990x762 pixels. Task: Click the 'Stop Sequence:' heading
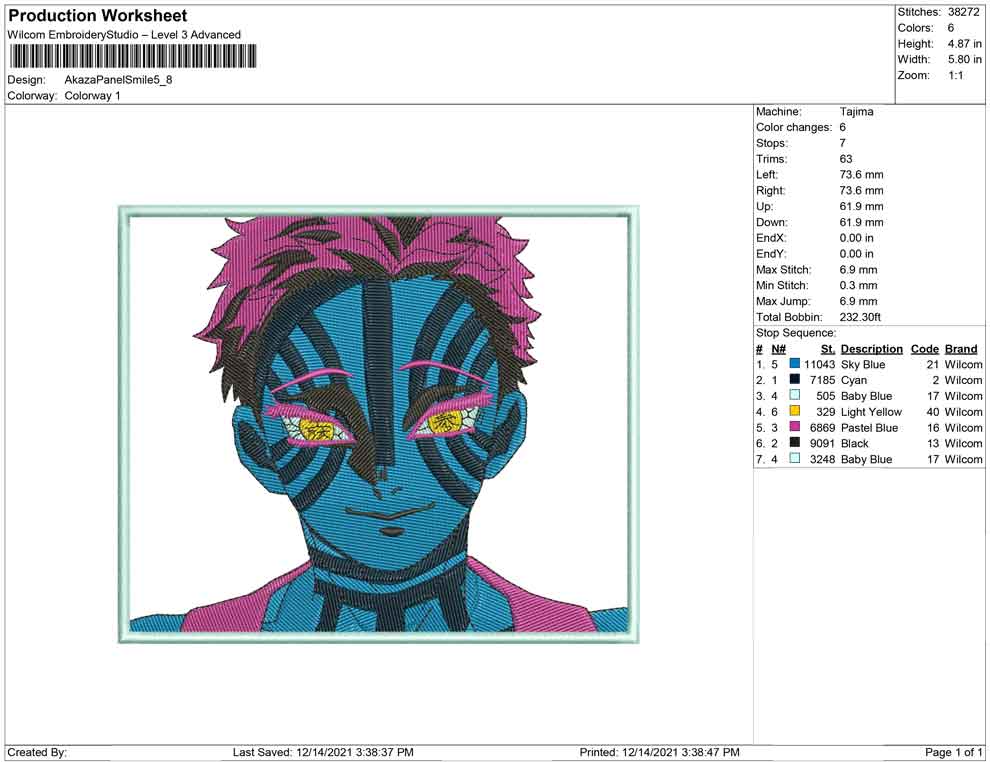pyautogui.click(x=796, y=333)
